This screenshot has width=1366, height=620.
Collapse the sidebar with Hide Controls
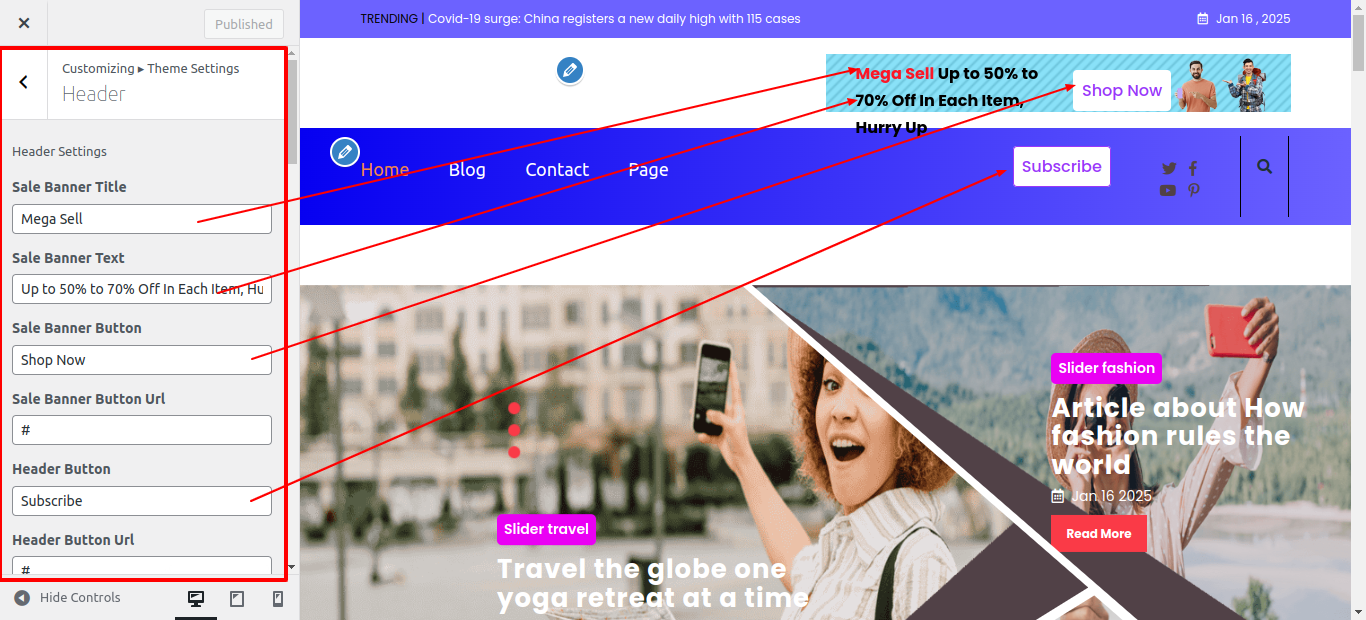click(x=67, y=598)
